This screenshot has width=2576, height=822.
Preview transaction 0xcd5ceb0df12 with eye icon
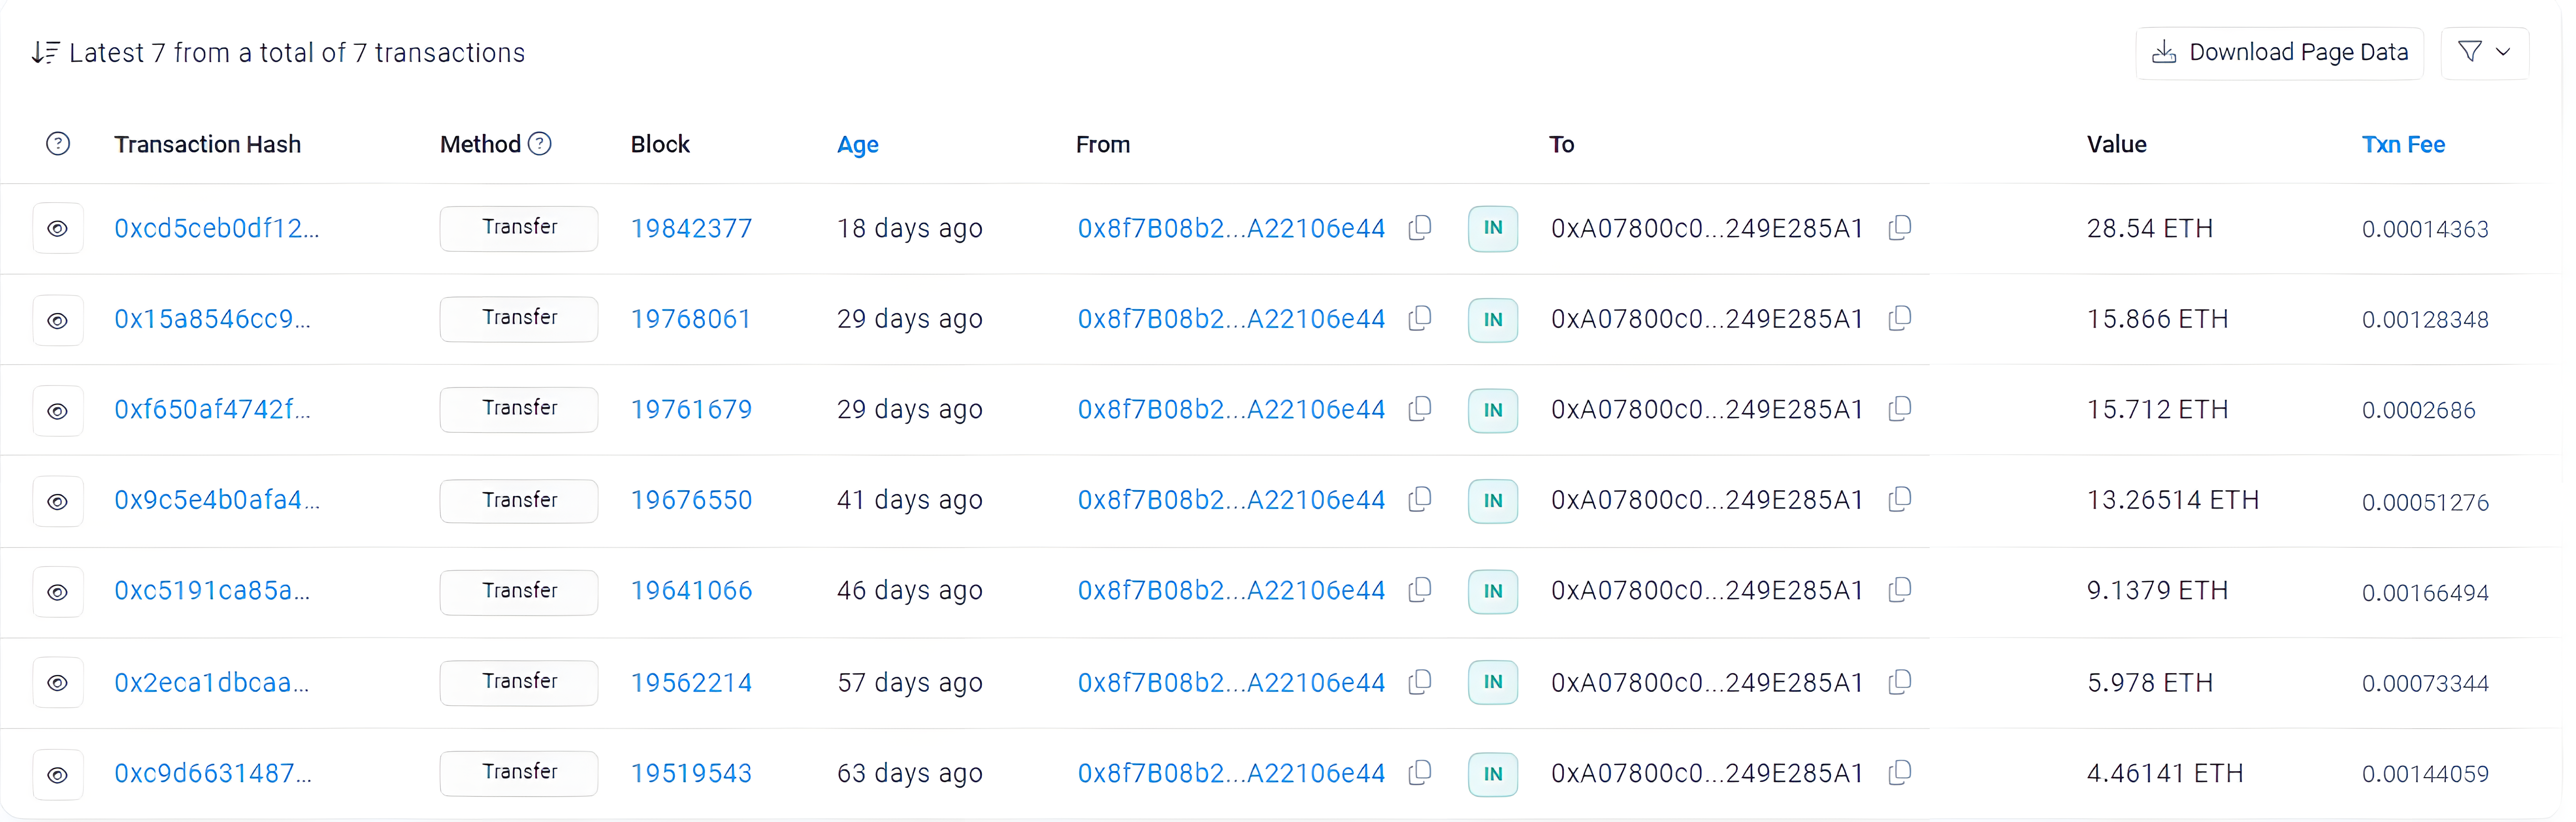[x=58, y=229]
